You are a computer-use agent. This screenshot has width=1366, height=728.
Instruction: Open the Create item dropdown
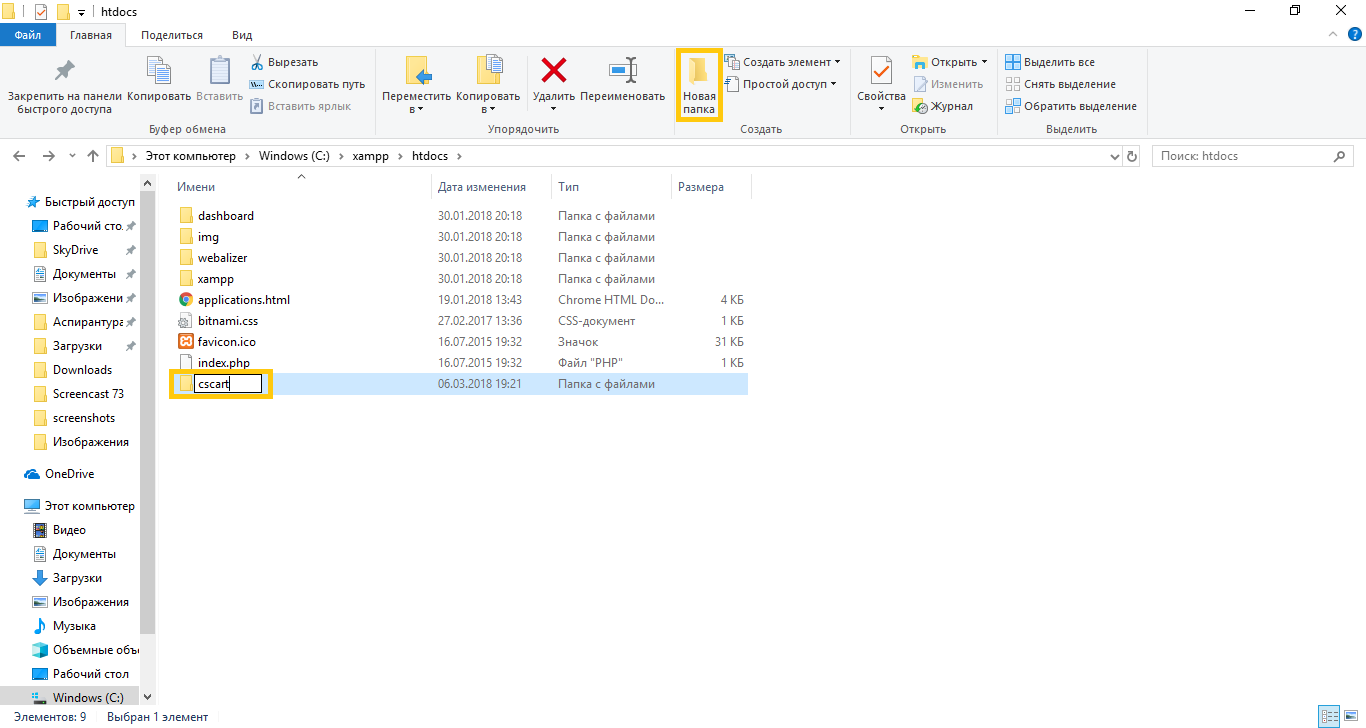pyautogui.click(x=782, y=62)
